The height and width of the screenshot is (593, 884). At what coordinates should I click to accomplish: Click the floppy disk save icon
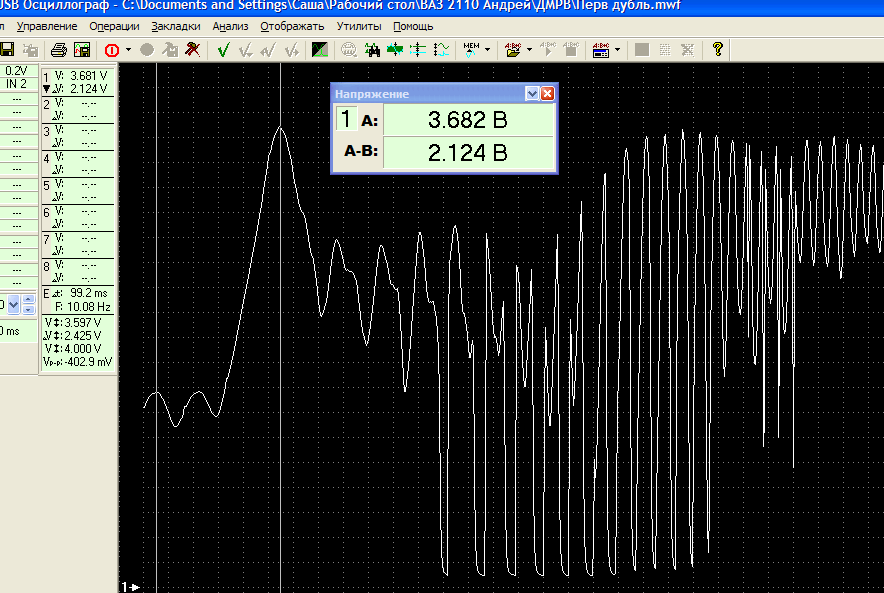point(7,50)
